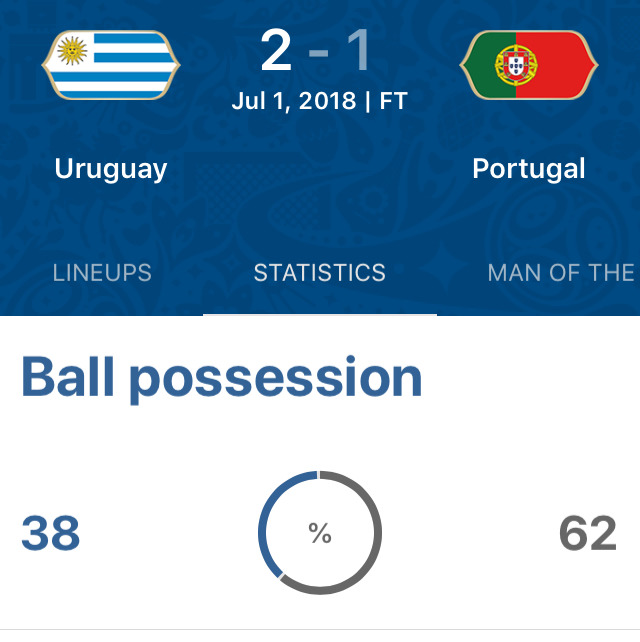Tap Uruguay's score digit 2
Screen dimensions: 640x642
(276, 51)
